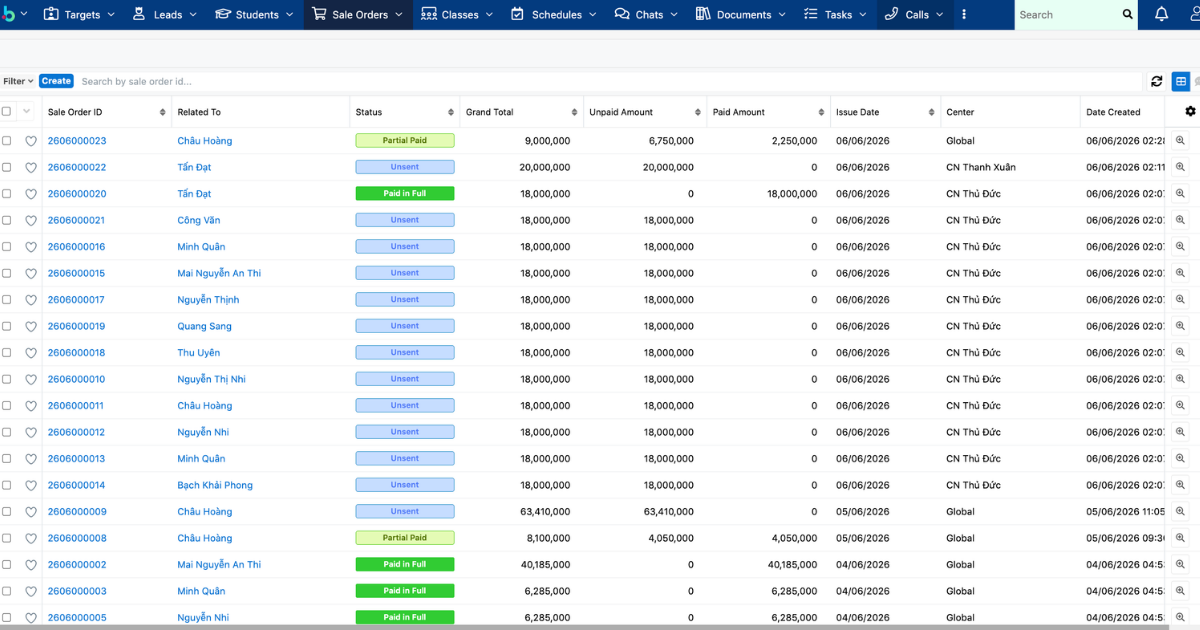The width and height of the screenshot is (1200, 630).
Task: Click the notification bell icon
Action: click(x=1161, y=15)
